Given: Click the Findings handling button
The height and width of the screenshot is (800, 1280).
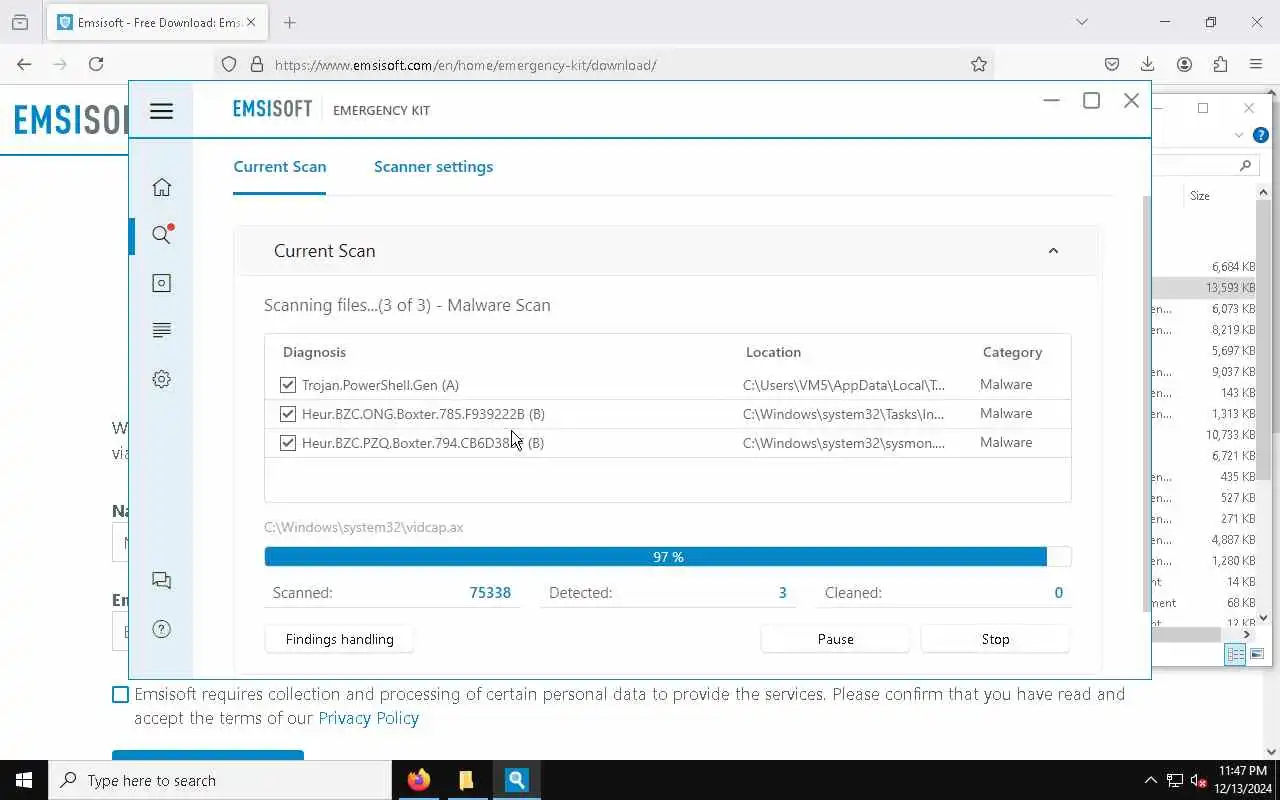Looking at the screenshot, I should tap(339, 639).
